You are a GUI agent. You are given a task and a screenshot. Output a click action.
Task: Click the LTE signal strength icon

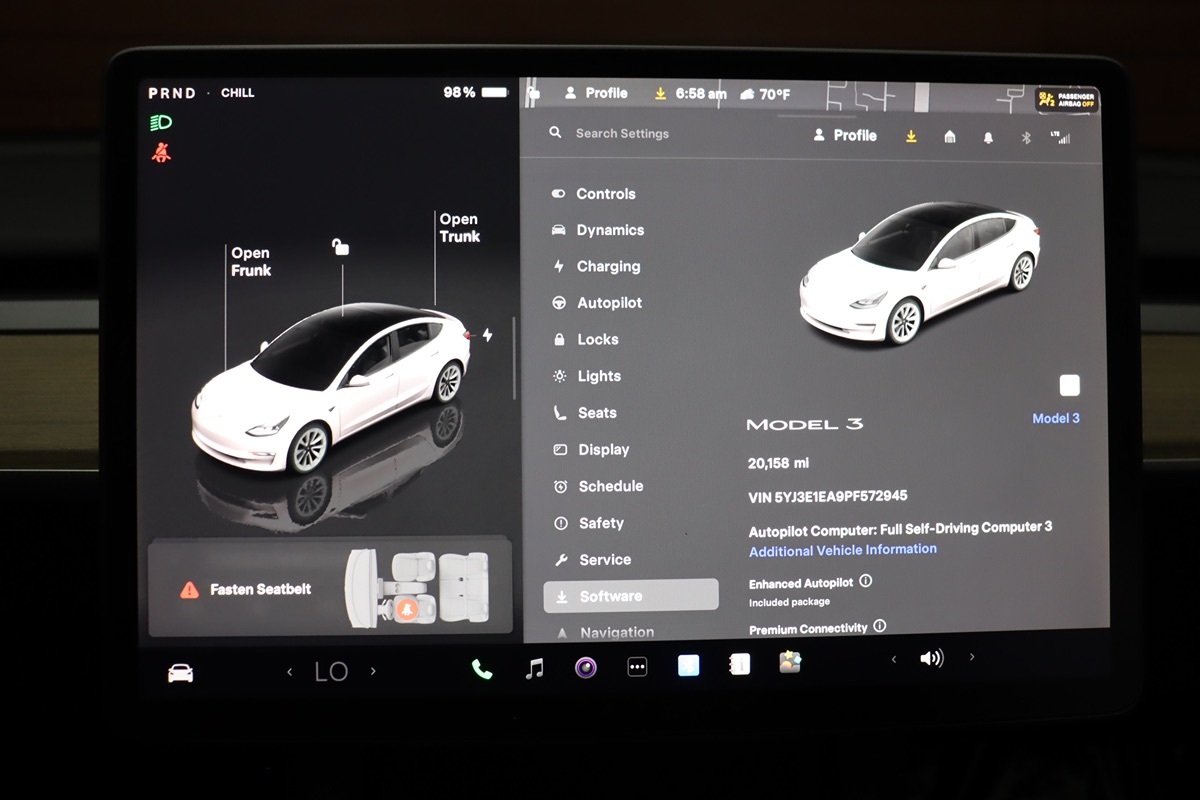[1060, 136]
